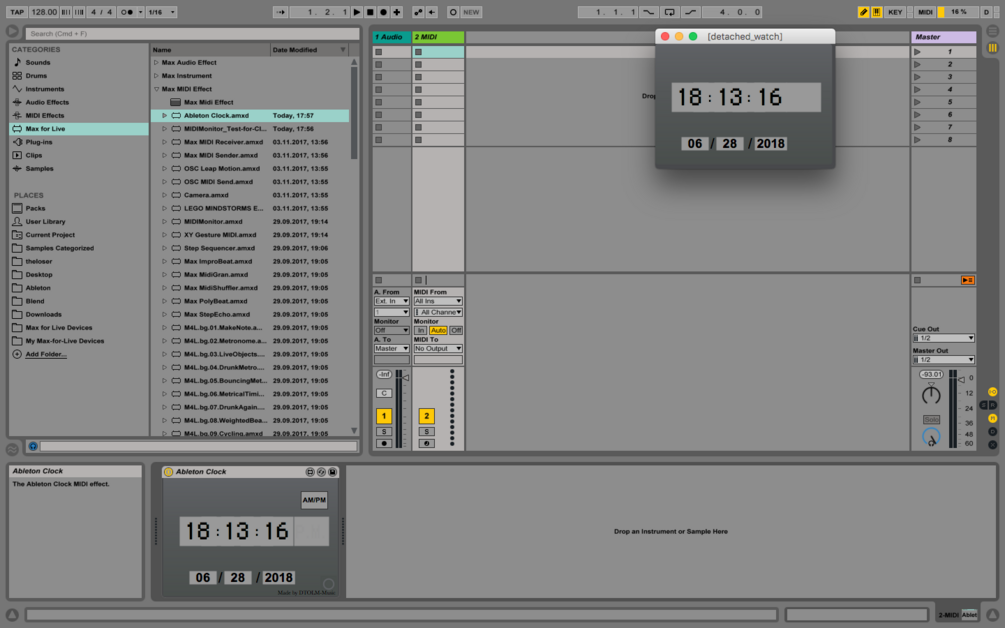Toggle the Loop switch

click(x=669, y=12)
